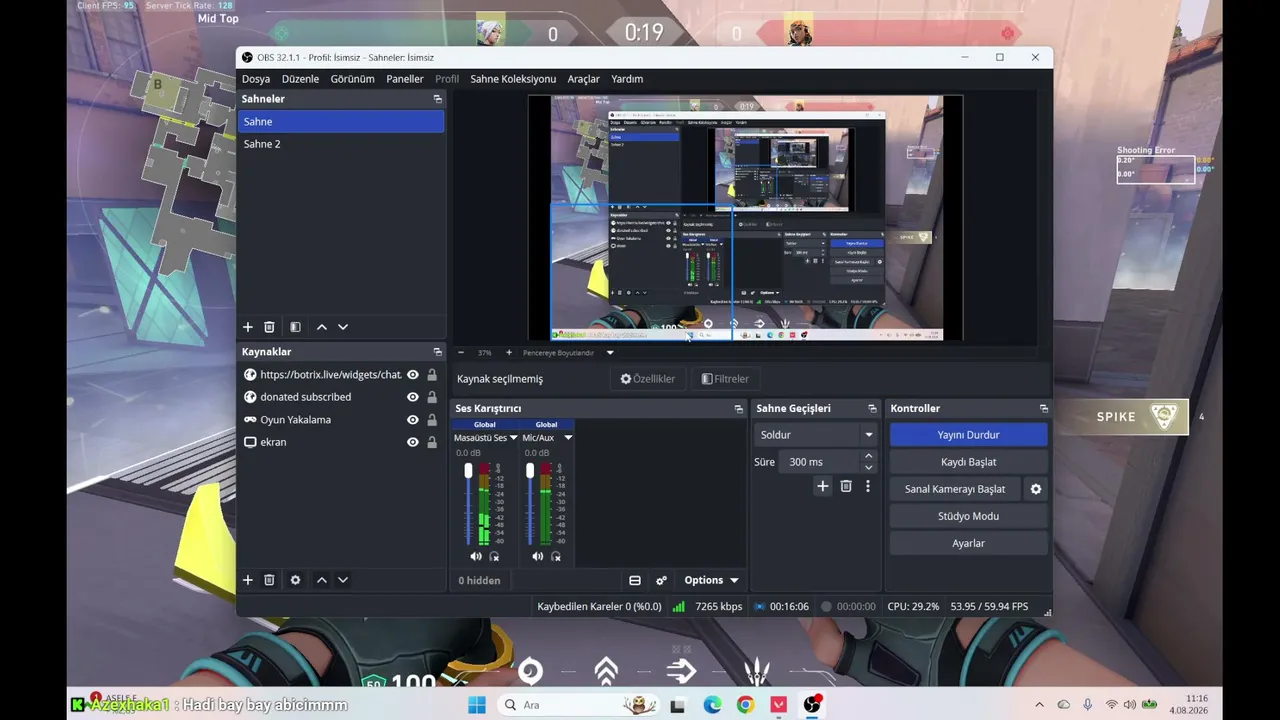Viewport: 1280px width, 720px height.
Task: Zoom out the preview with minus icon
Action: coord(461,353)
